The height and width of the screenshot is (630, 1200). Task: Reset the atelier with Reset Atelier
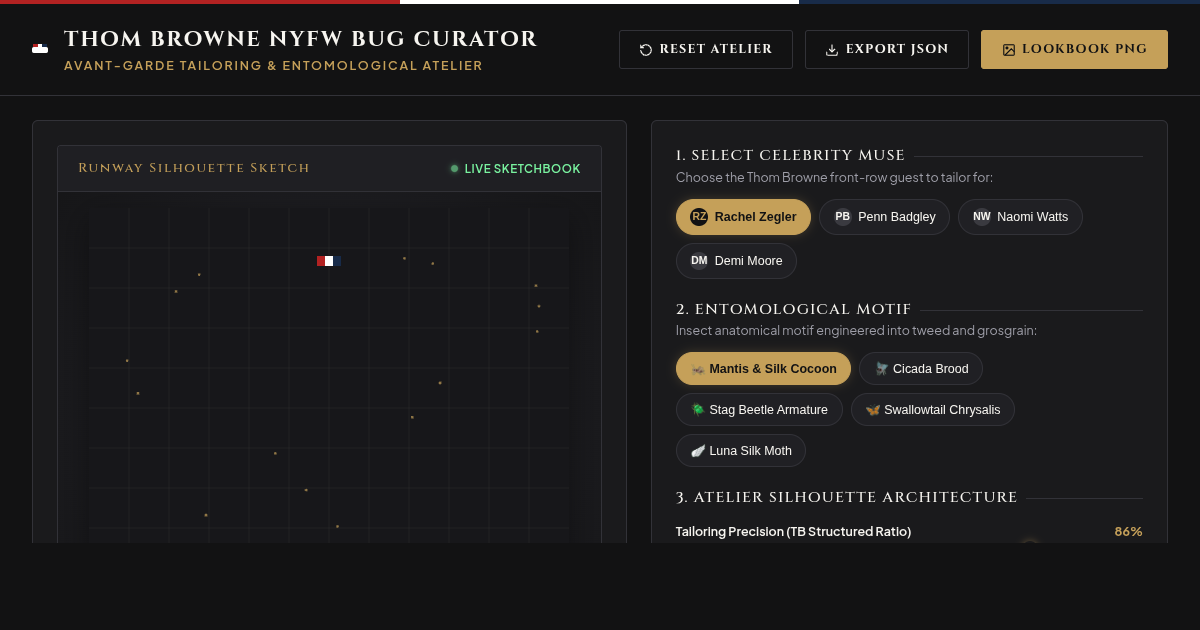[x=706, y=49]
